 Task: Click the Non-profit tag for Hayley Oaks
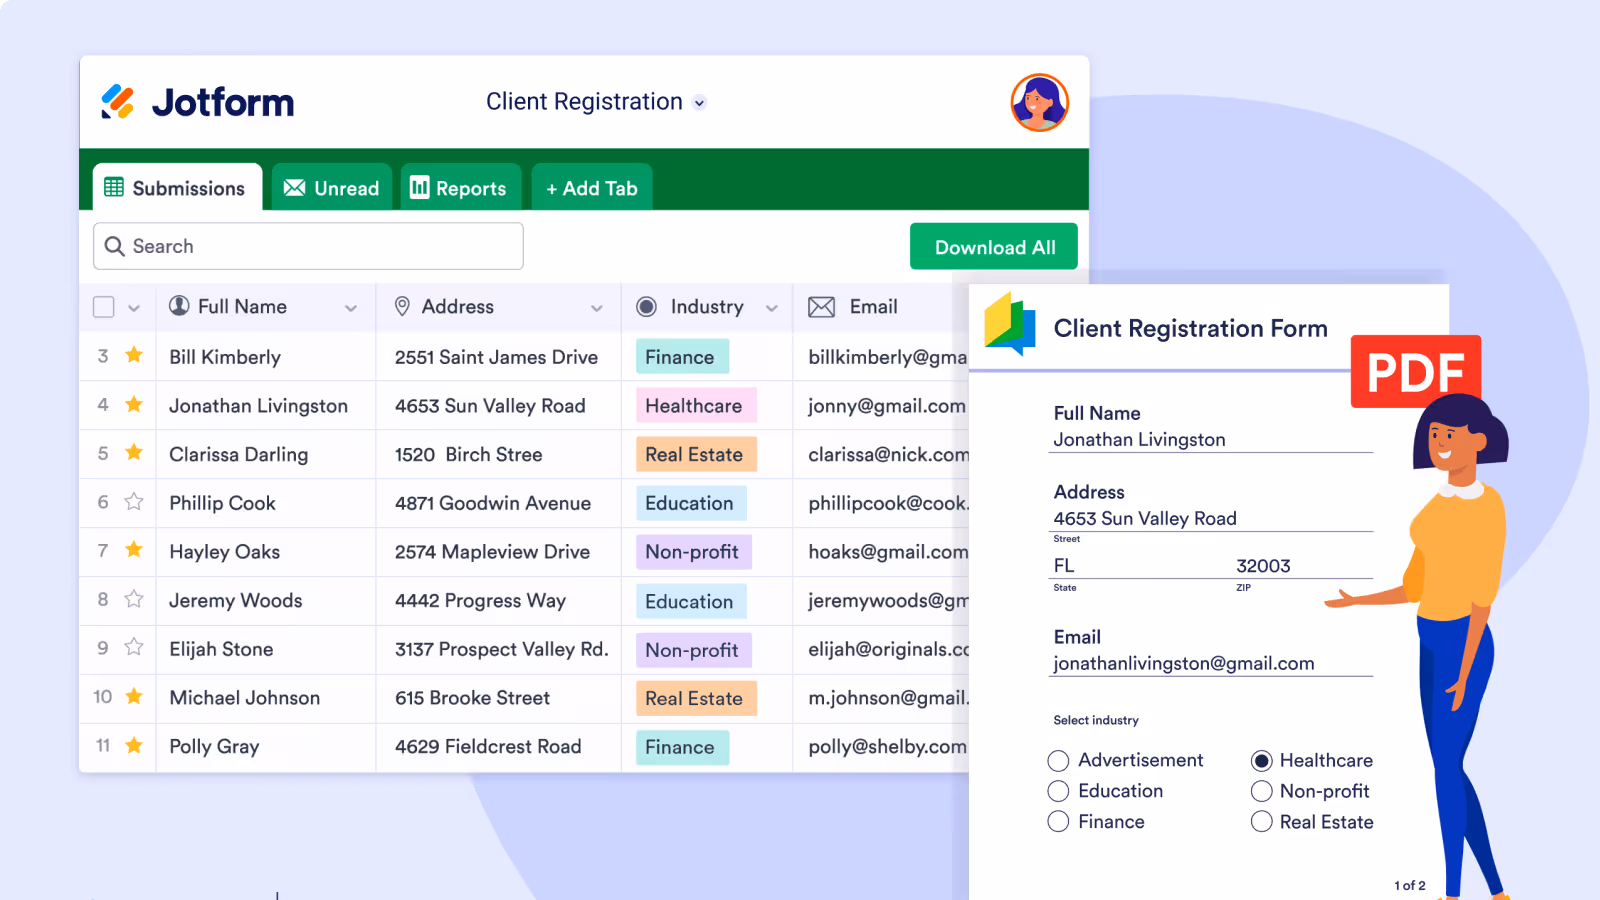point(694,552)
